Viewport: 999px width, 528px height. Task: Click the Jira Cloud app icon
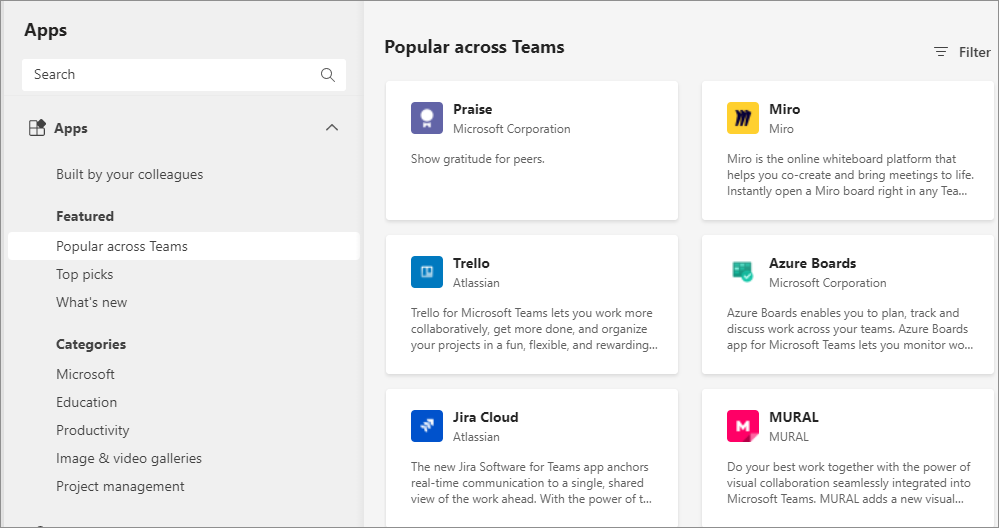(427, 426)
